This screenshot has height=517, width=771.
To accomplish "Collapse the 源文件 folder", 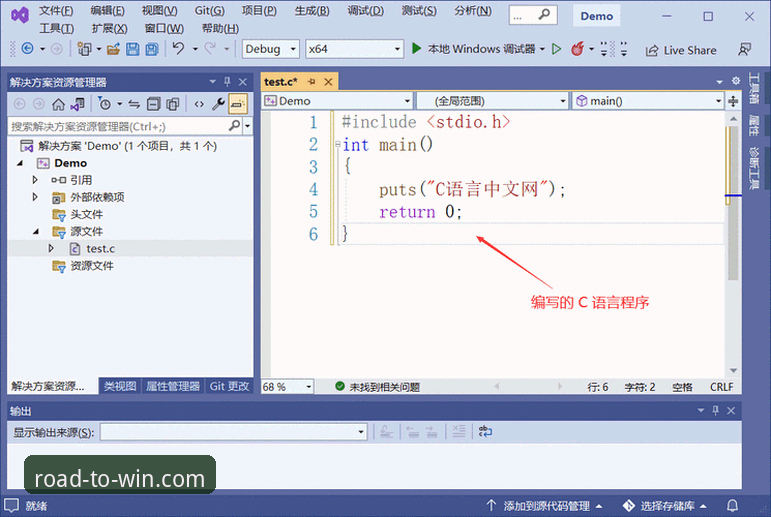I will click(36, 231).
